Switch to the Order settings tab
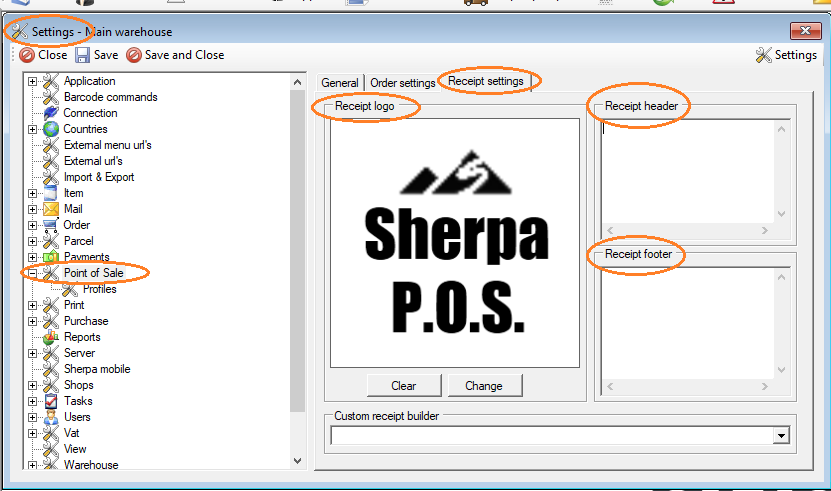Image resolution: width=831 pixels, height=491 pixels. pyautogui.click(x=403, y=83)
